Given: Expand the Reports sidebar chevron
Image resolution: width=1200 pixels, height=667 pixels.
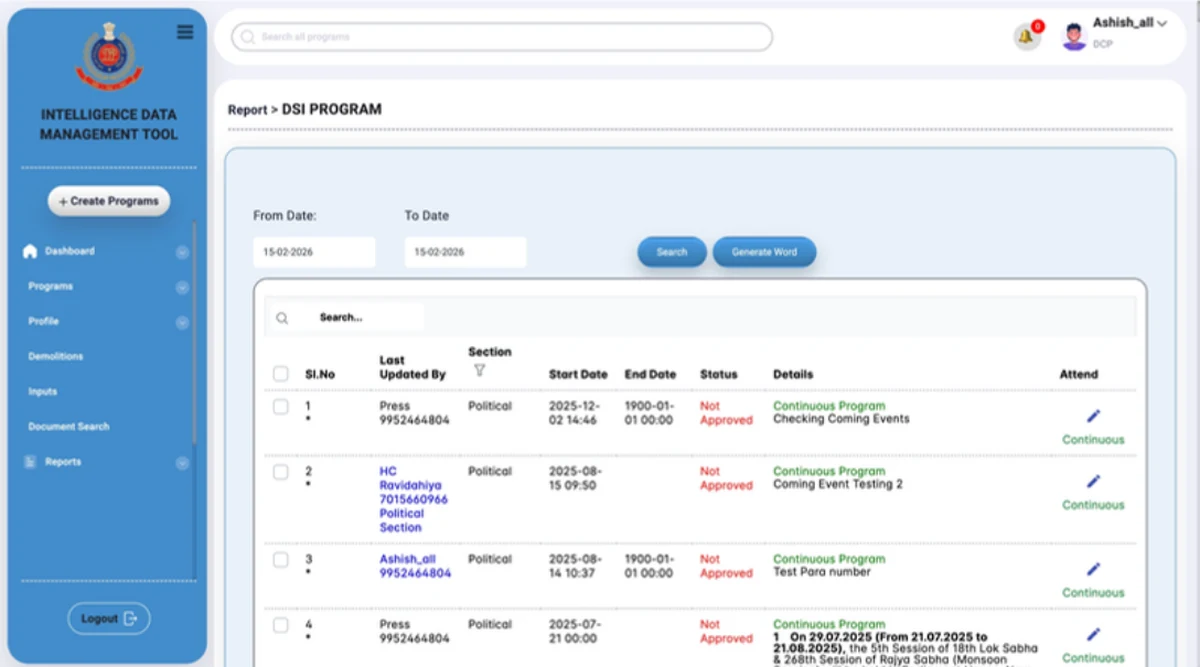Looking at the screenshot, I should [182, 463].
